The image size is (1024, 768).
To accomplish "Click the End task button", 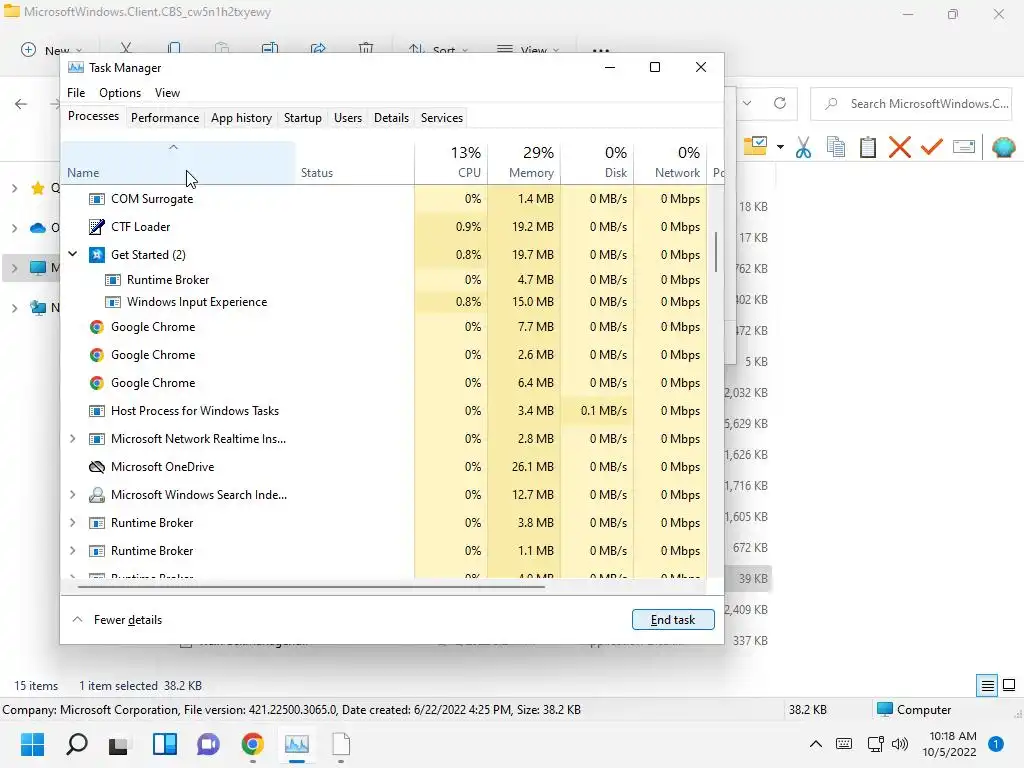I will tap(673, 620).
